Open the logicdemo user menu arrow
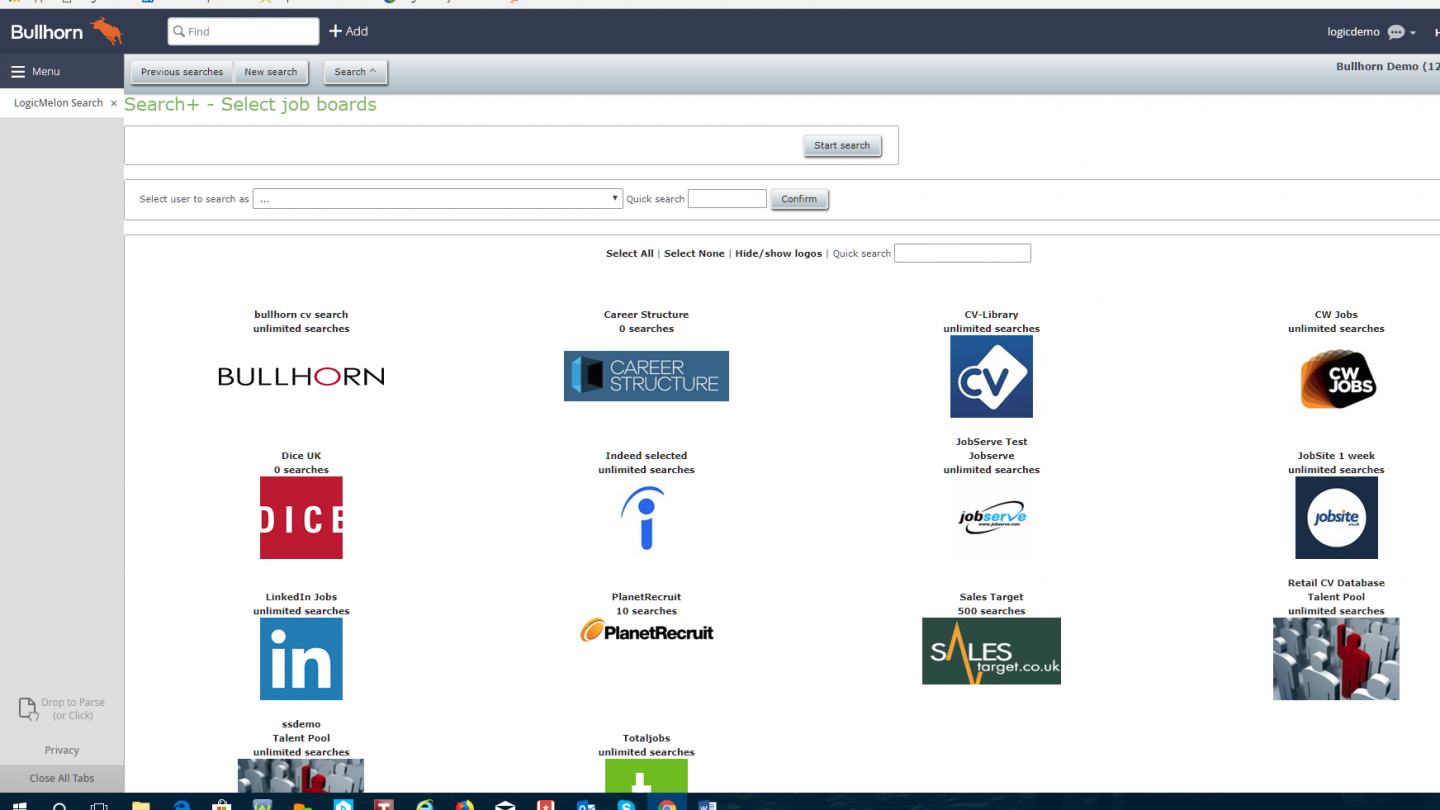The height and width of the screenshot is (810, 1440). pos(1413,33)
